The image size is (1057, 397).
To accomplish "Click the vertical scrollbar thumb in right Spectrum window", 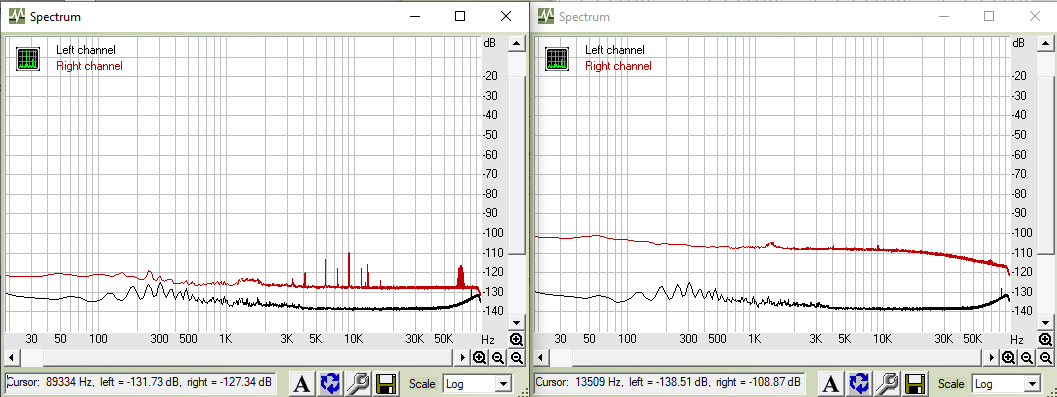I will pos(1045,166).
